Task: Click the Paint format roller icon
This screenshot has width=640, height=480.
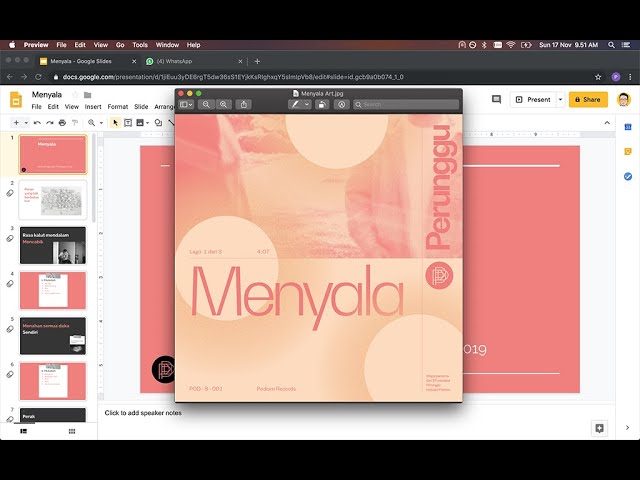Action: (75, 122)
